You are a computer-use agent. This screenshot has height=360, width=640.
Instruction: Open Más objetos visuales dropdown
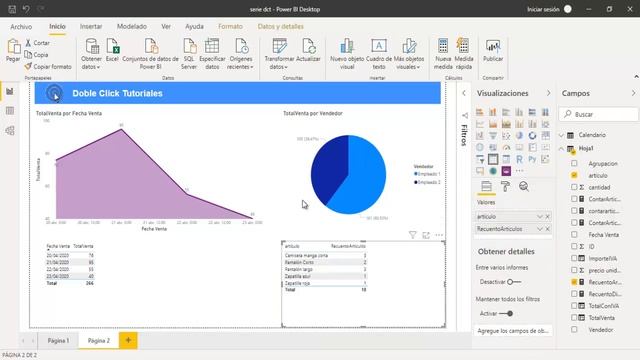point(409,54)
